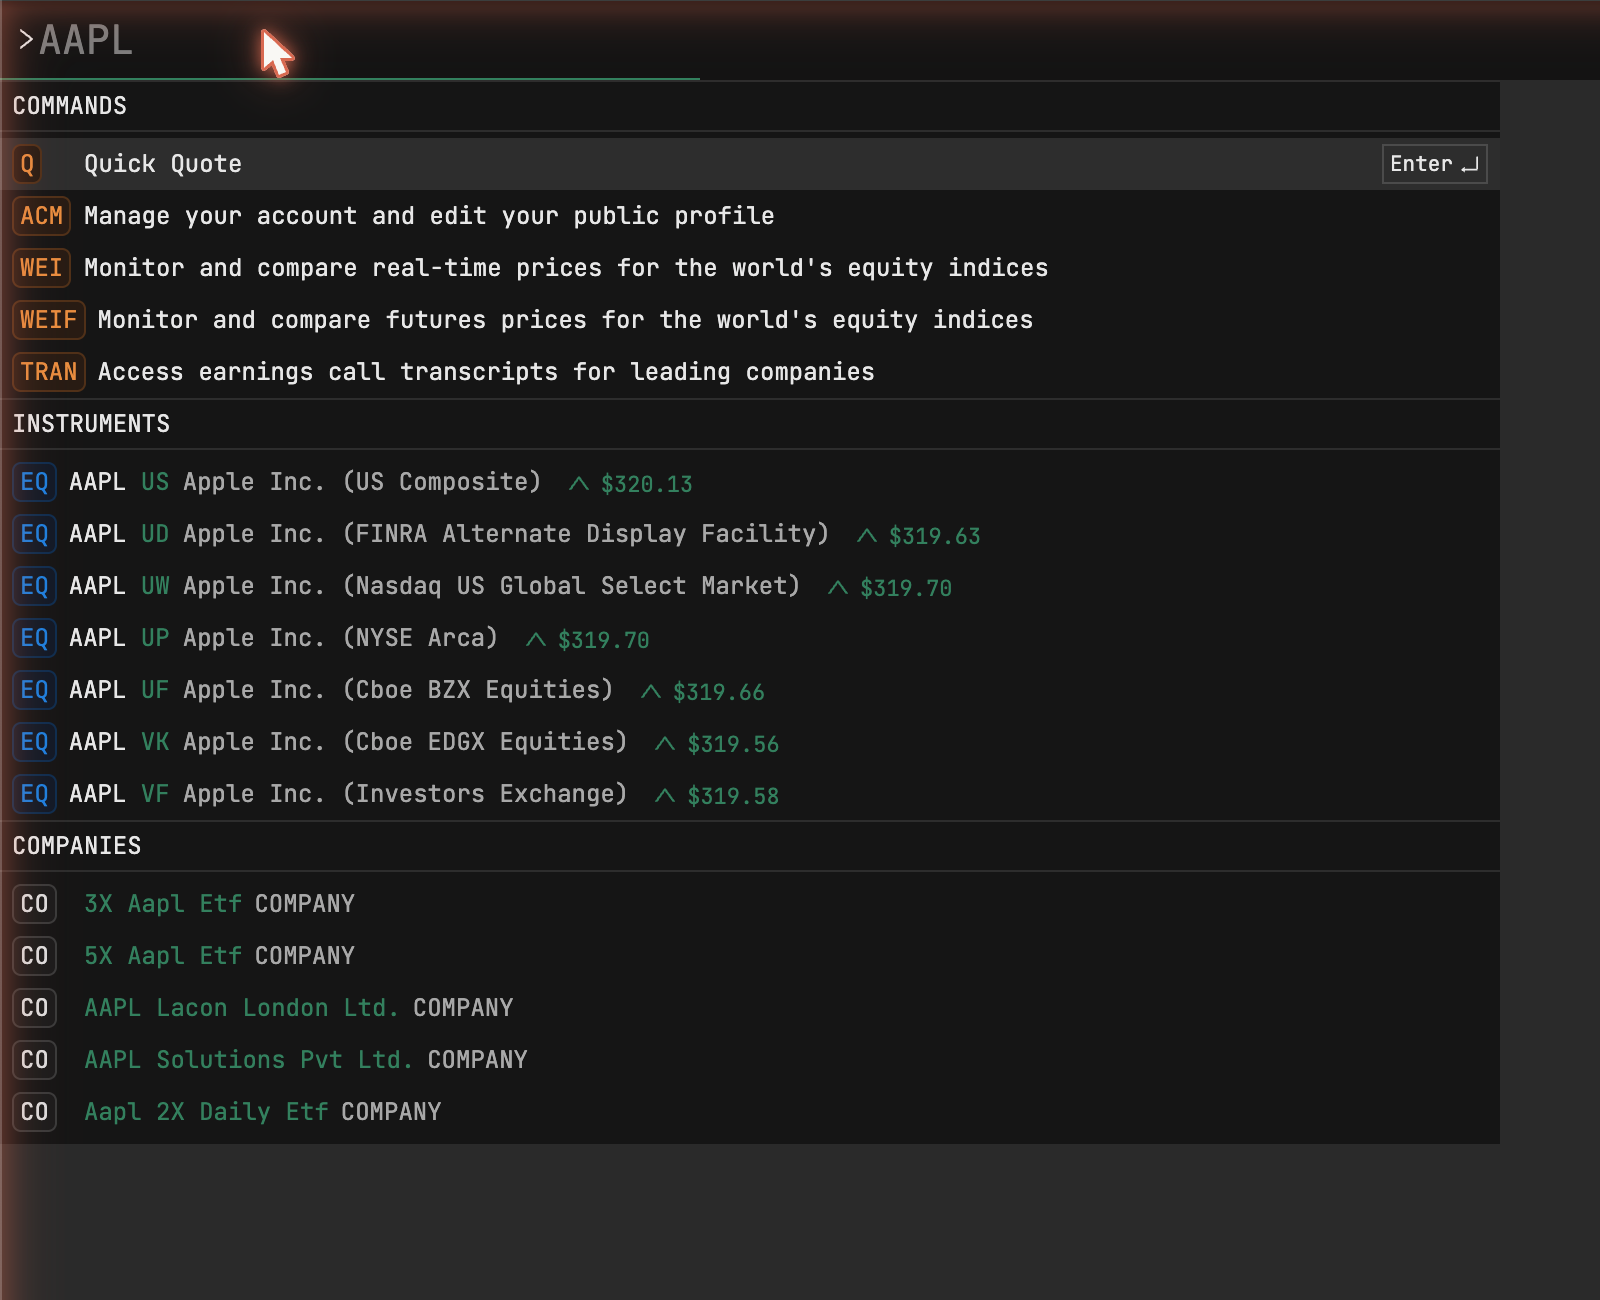This screenshot has width=1600, height=1300.
Task: Click EQ badge for AAPL UF row
Action: [x=35, y=690]
